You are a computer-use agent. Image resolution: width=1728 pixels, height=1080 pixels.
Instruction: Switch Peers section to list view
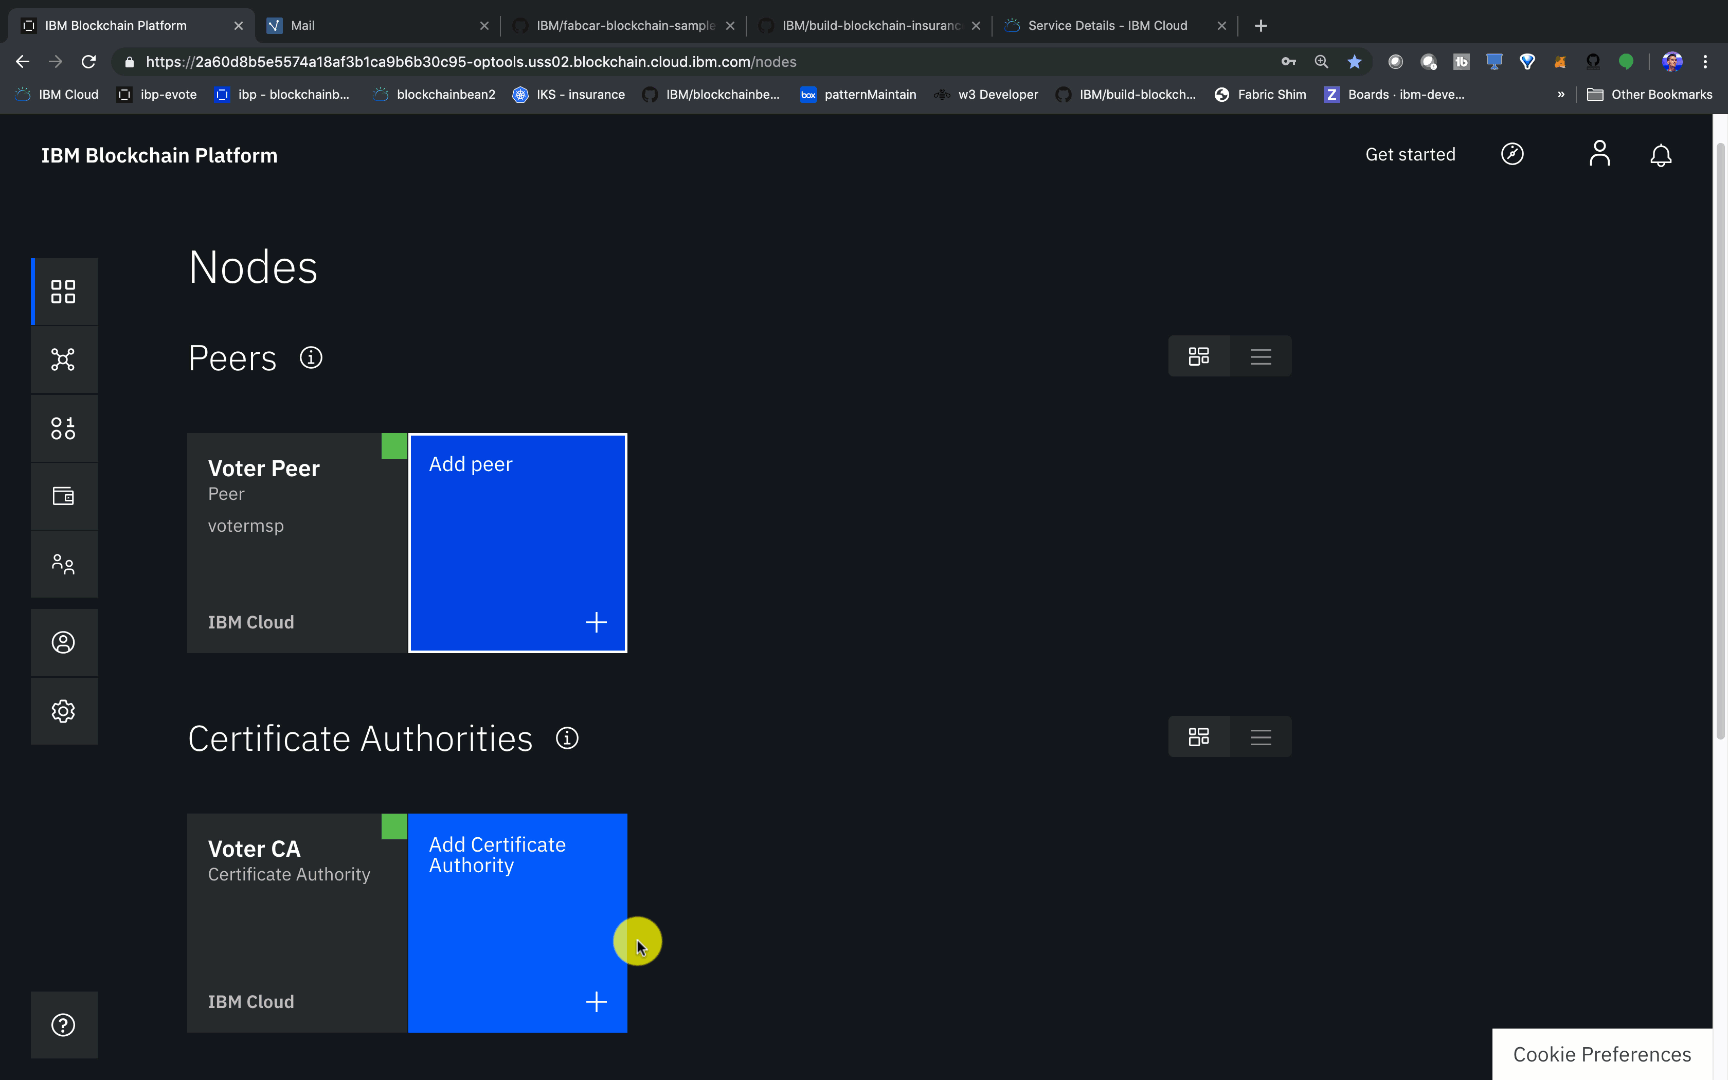pos(1261,356)
